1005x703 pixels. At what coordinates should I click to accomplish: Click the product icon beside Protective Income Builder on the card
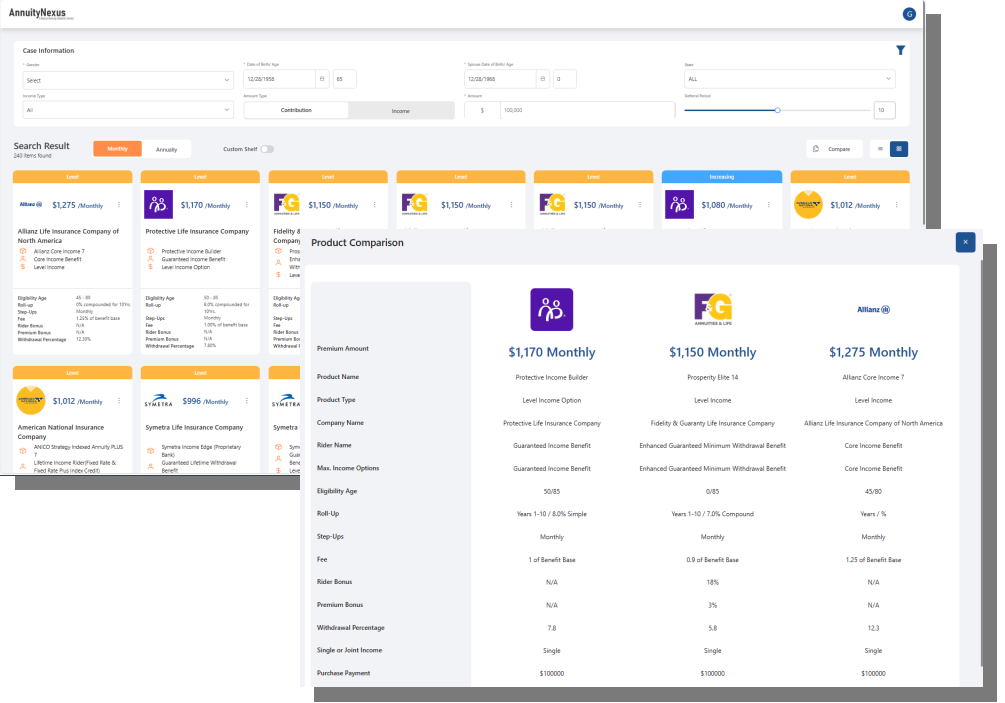pos(151,251)
